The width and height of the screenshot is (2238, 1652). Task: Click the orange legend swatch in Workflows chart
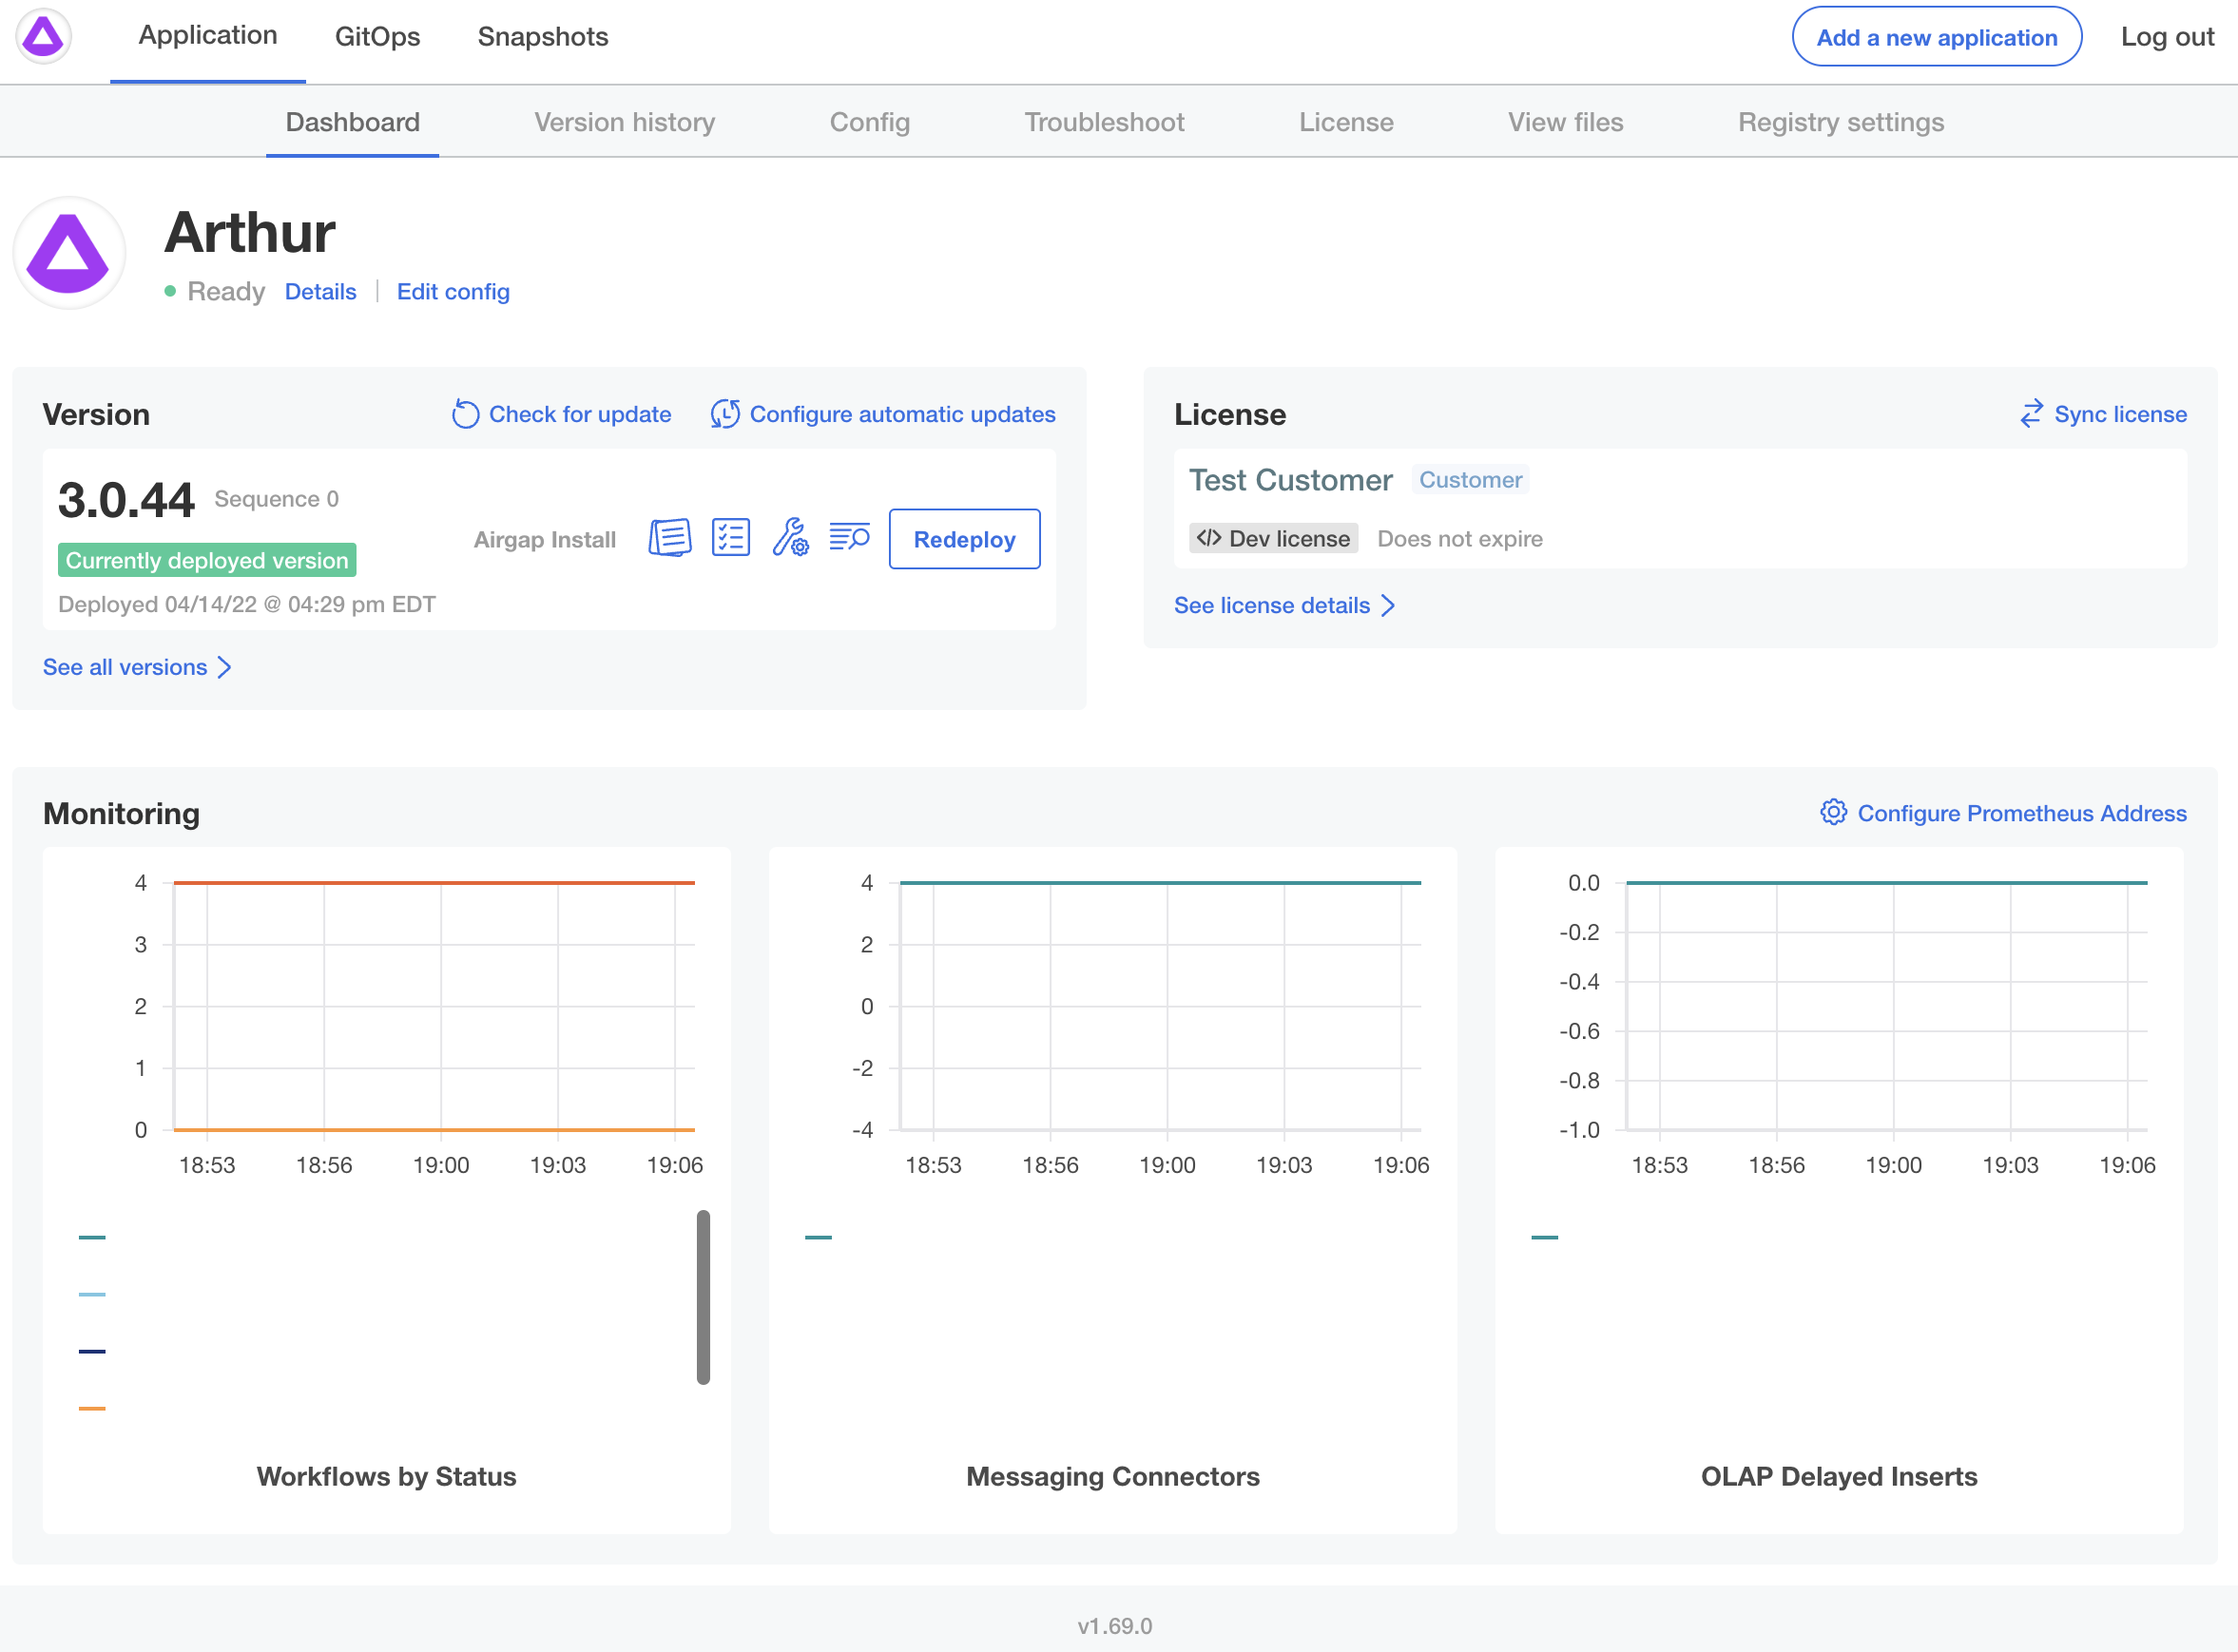click(92, 1408)
